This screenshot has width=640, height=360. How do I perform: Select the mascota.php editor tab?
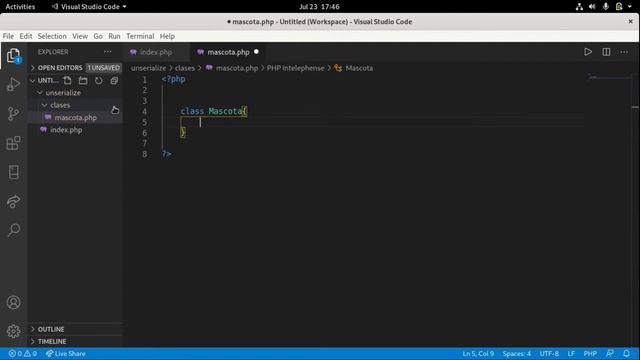228,52
